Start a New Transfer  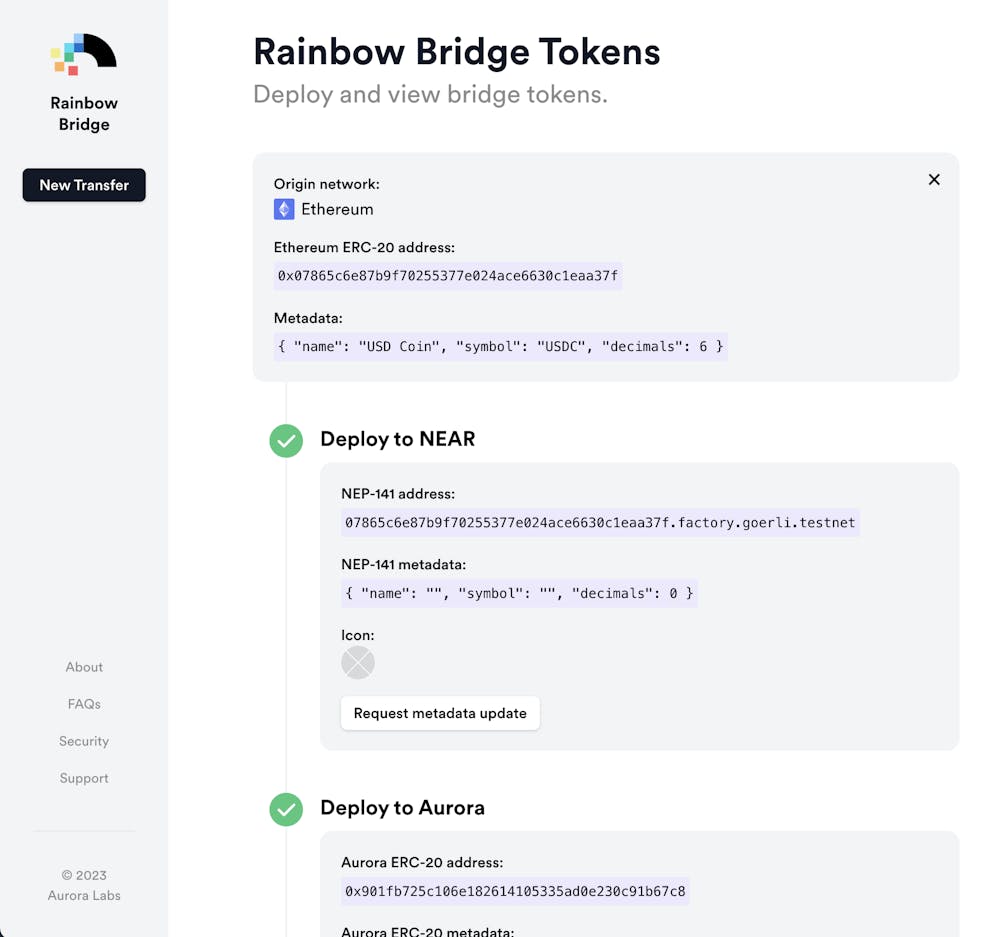(84, 185)
